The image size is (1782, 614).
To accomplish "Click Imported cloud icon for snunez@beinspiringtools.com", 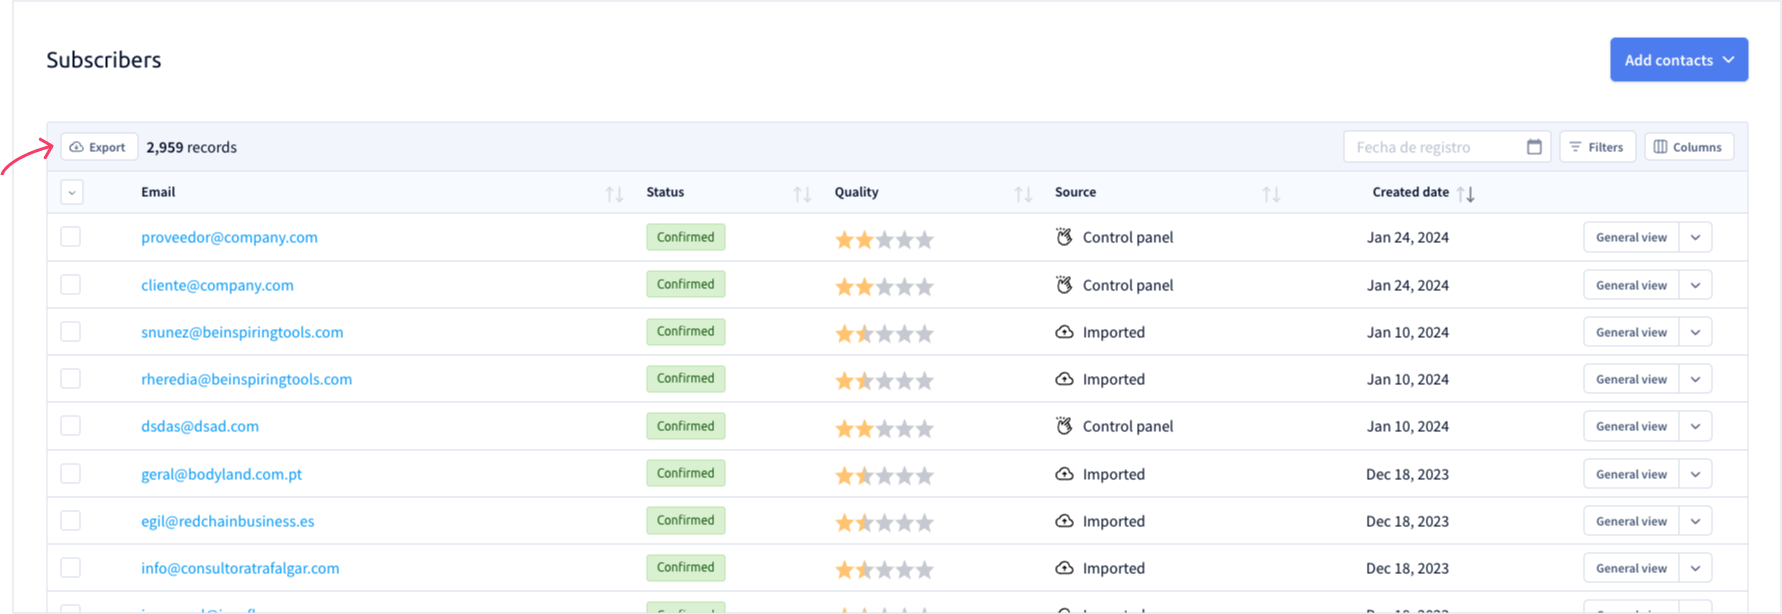I will click(x=1064, y=332).
